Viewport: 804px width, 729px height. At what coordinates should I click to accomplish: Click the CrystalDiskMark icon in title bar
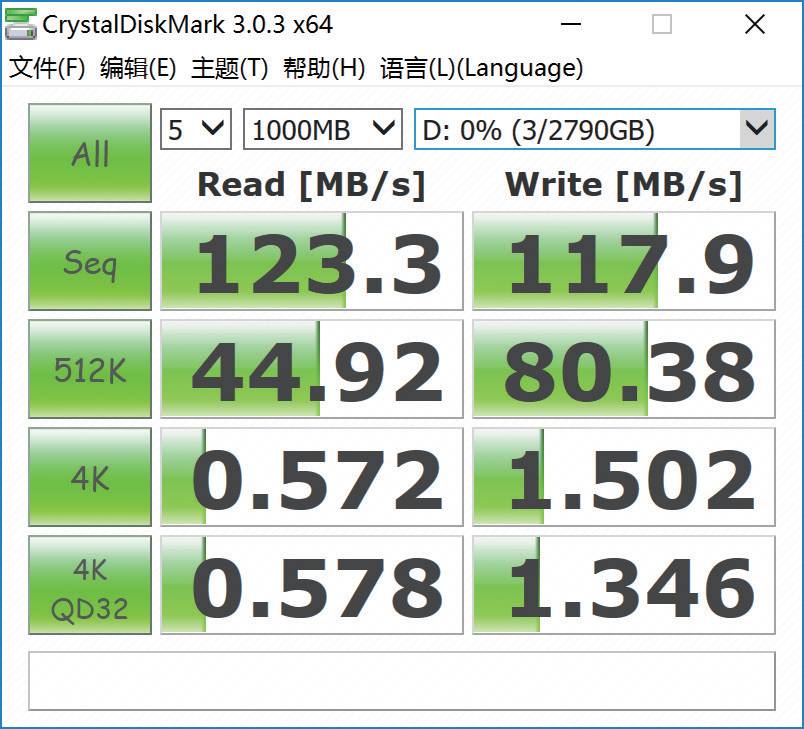click(x=22, y=22)
